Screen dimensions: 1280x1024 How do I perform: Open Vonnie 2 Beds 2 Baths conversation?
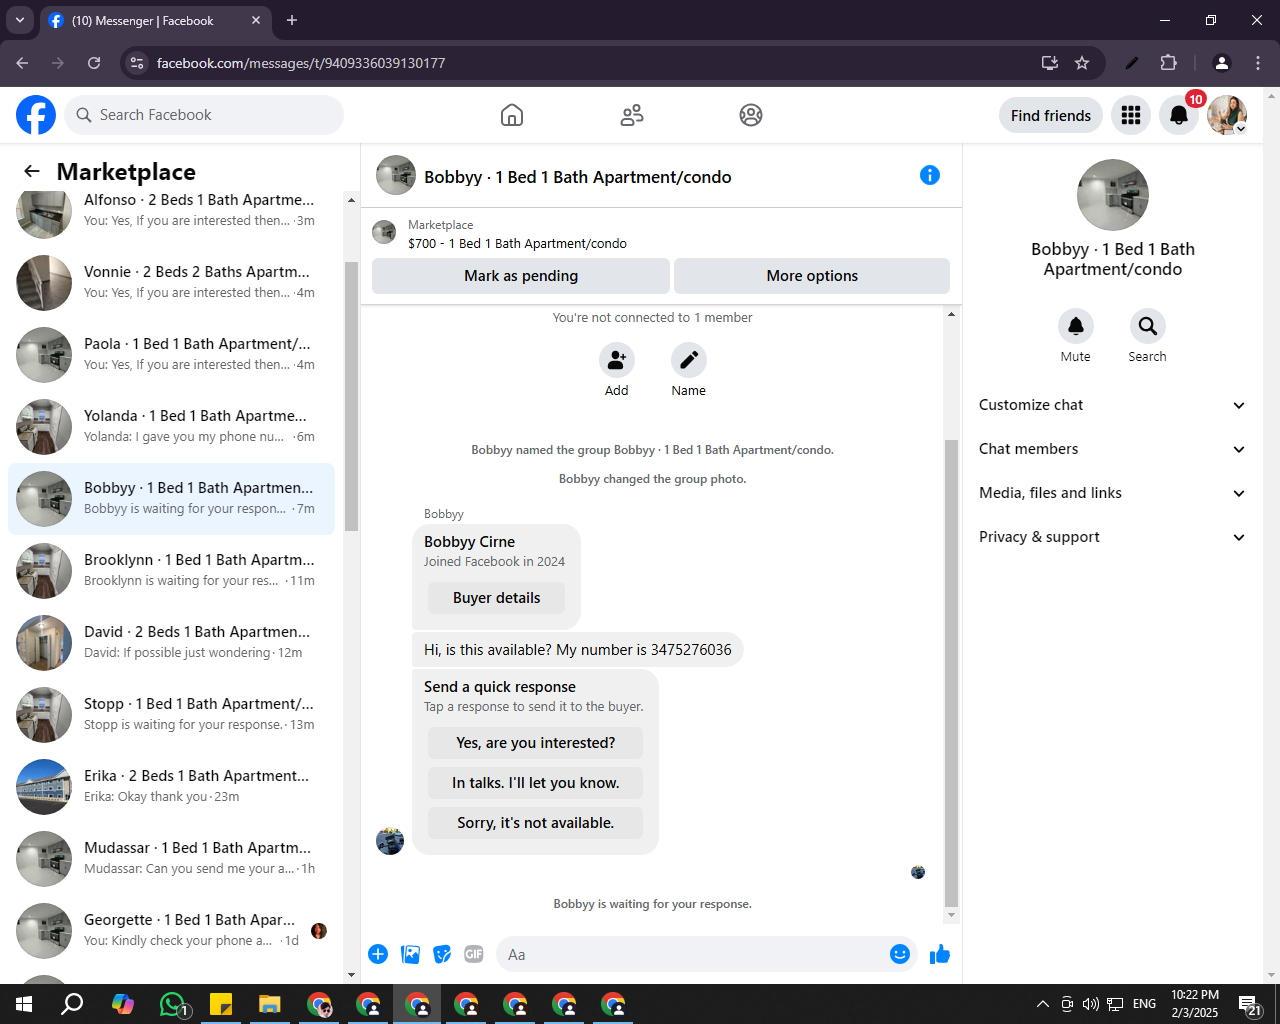point(171,282)
